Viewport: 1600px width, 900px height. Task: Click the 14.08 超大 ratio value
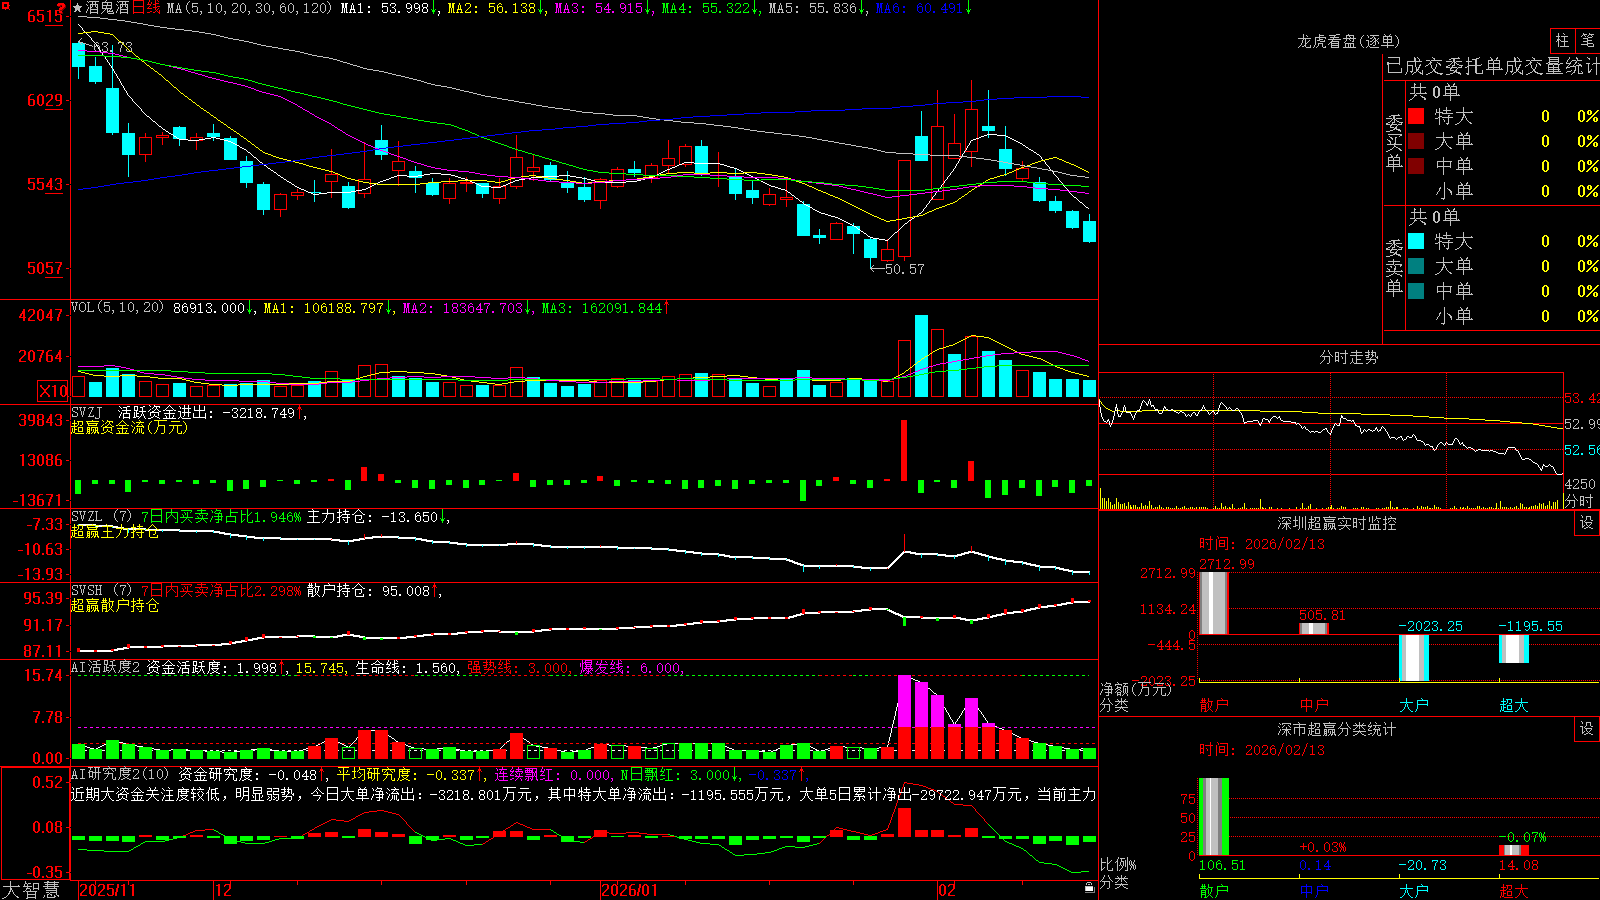coord(1518,865)
